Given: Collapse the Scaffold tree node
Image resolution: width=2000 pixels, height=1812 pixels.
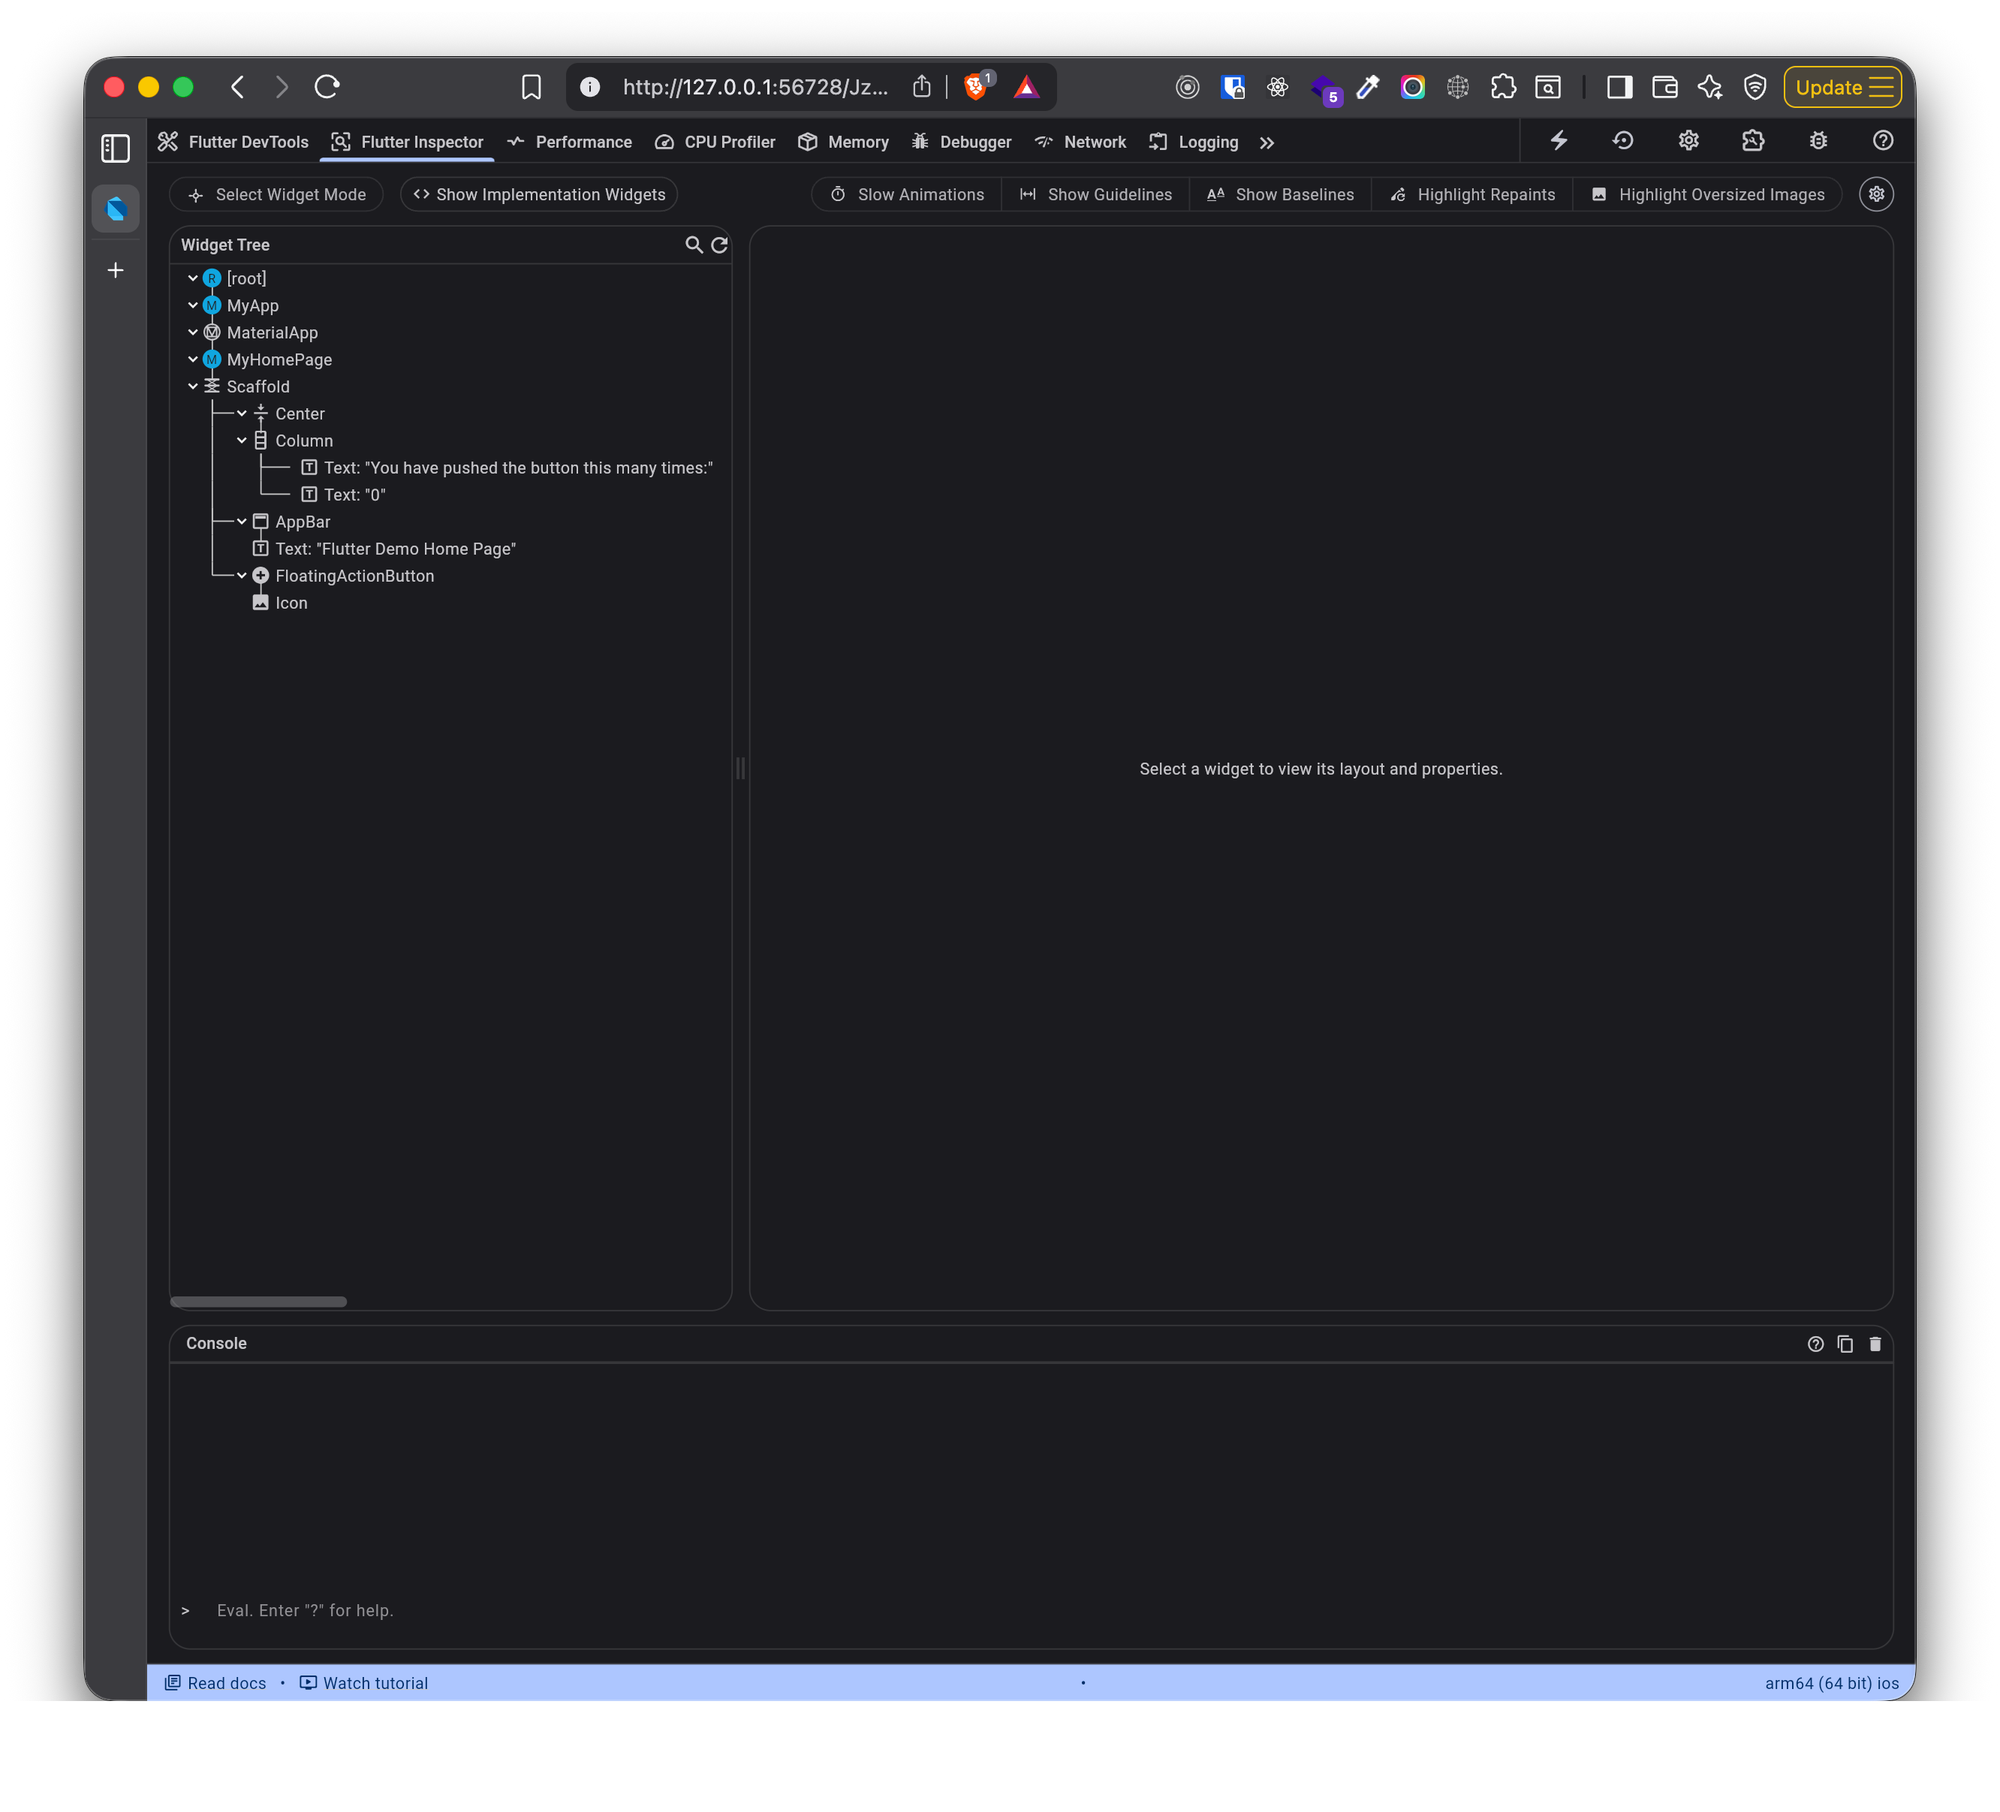Looking at the screenshot, I should click(x=193, y=387).
